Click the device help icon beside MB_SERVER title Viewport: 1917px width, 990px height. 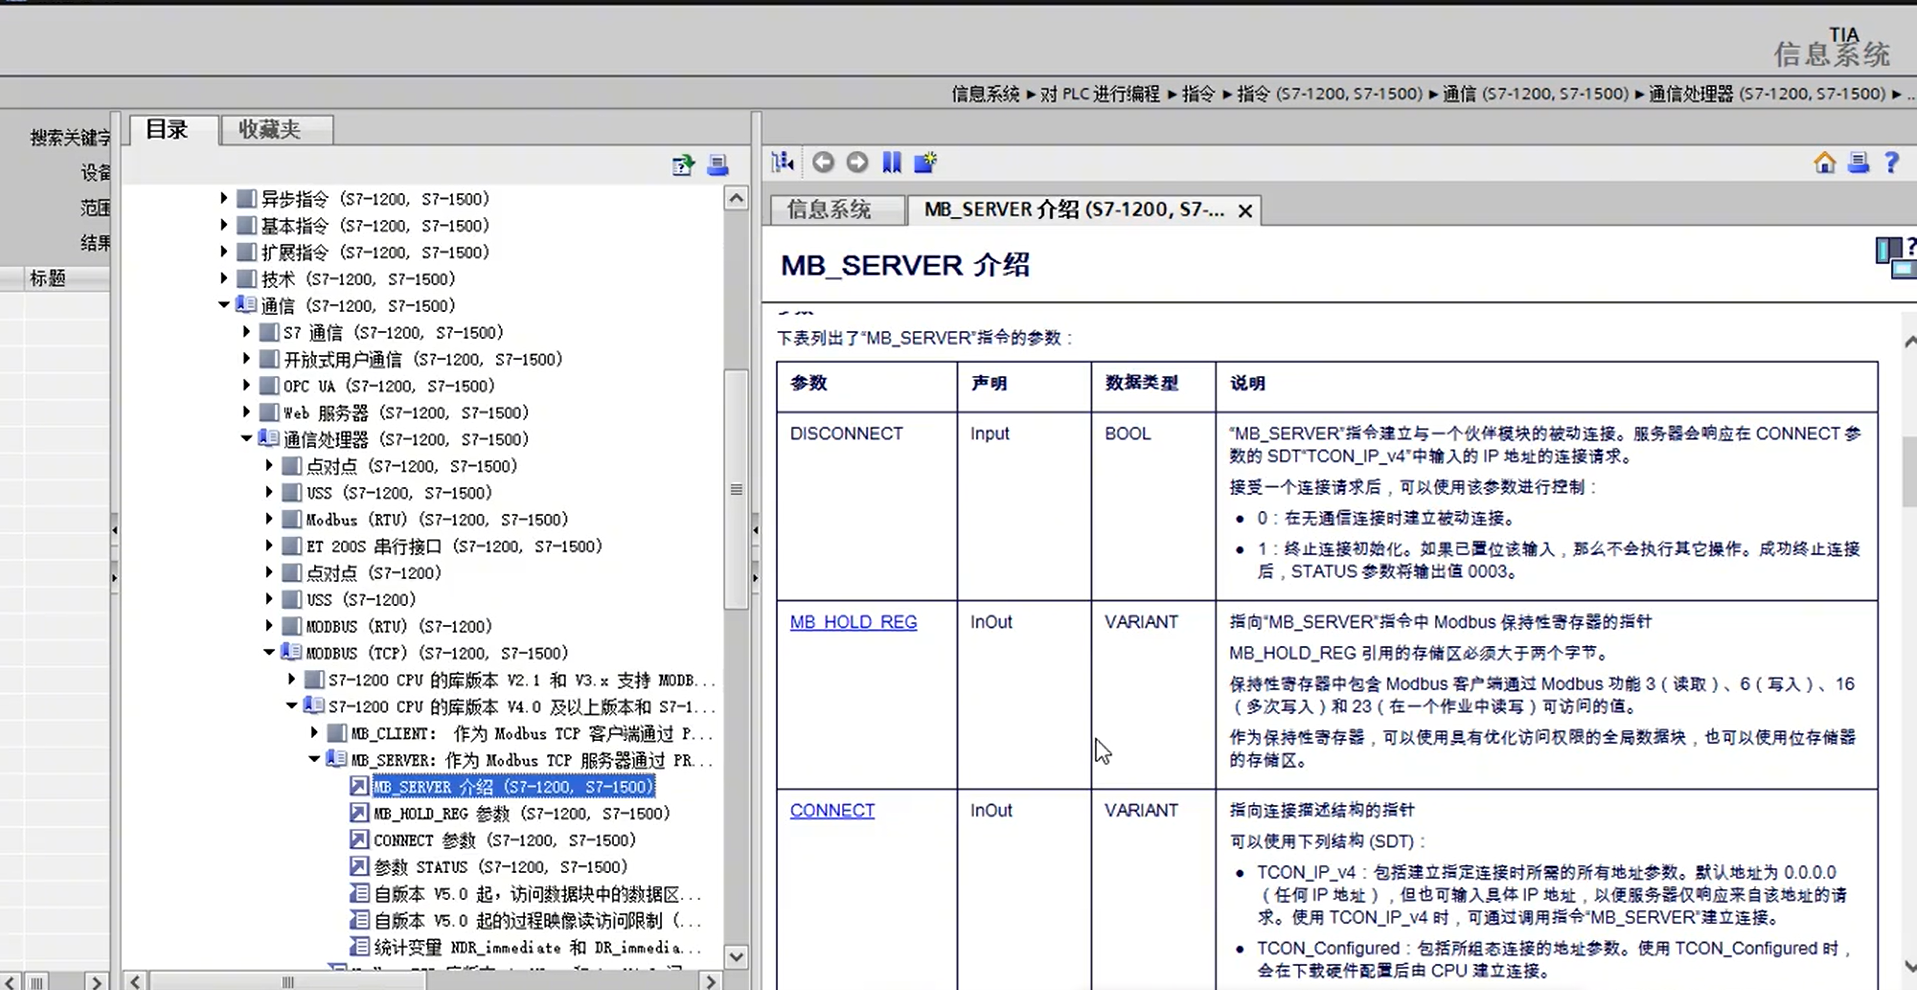click(x=1895, y=258)
